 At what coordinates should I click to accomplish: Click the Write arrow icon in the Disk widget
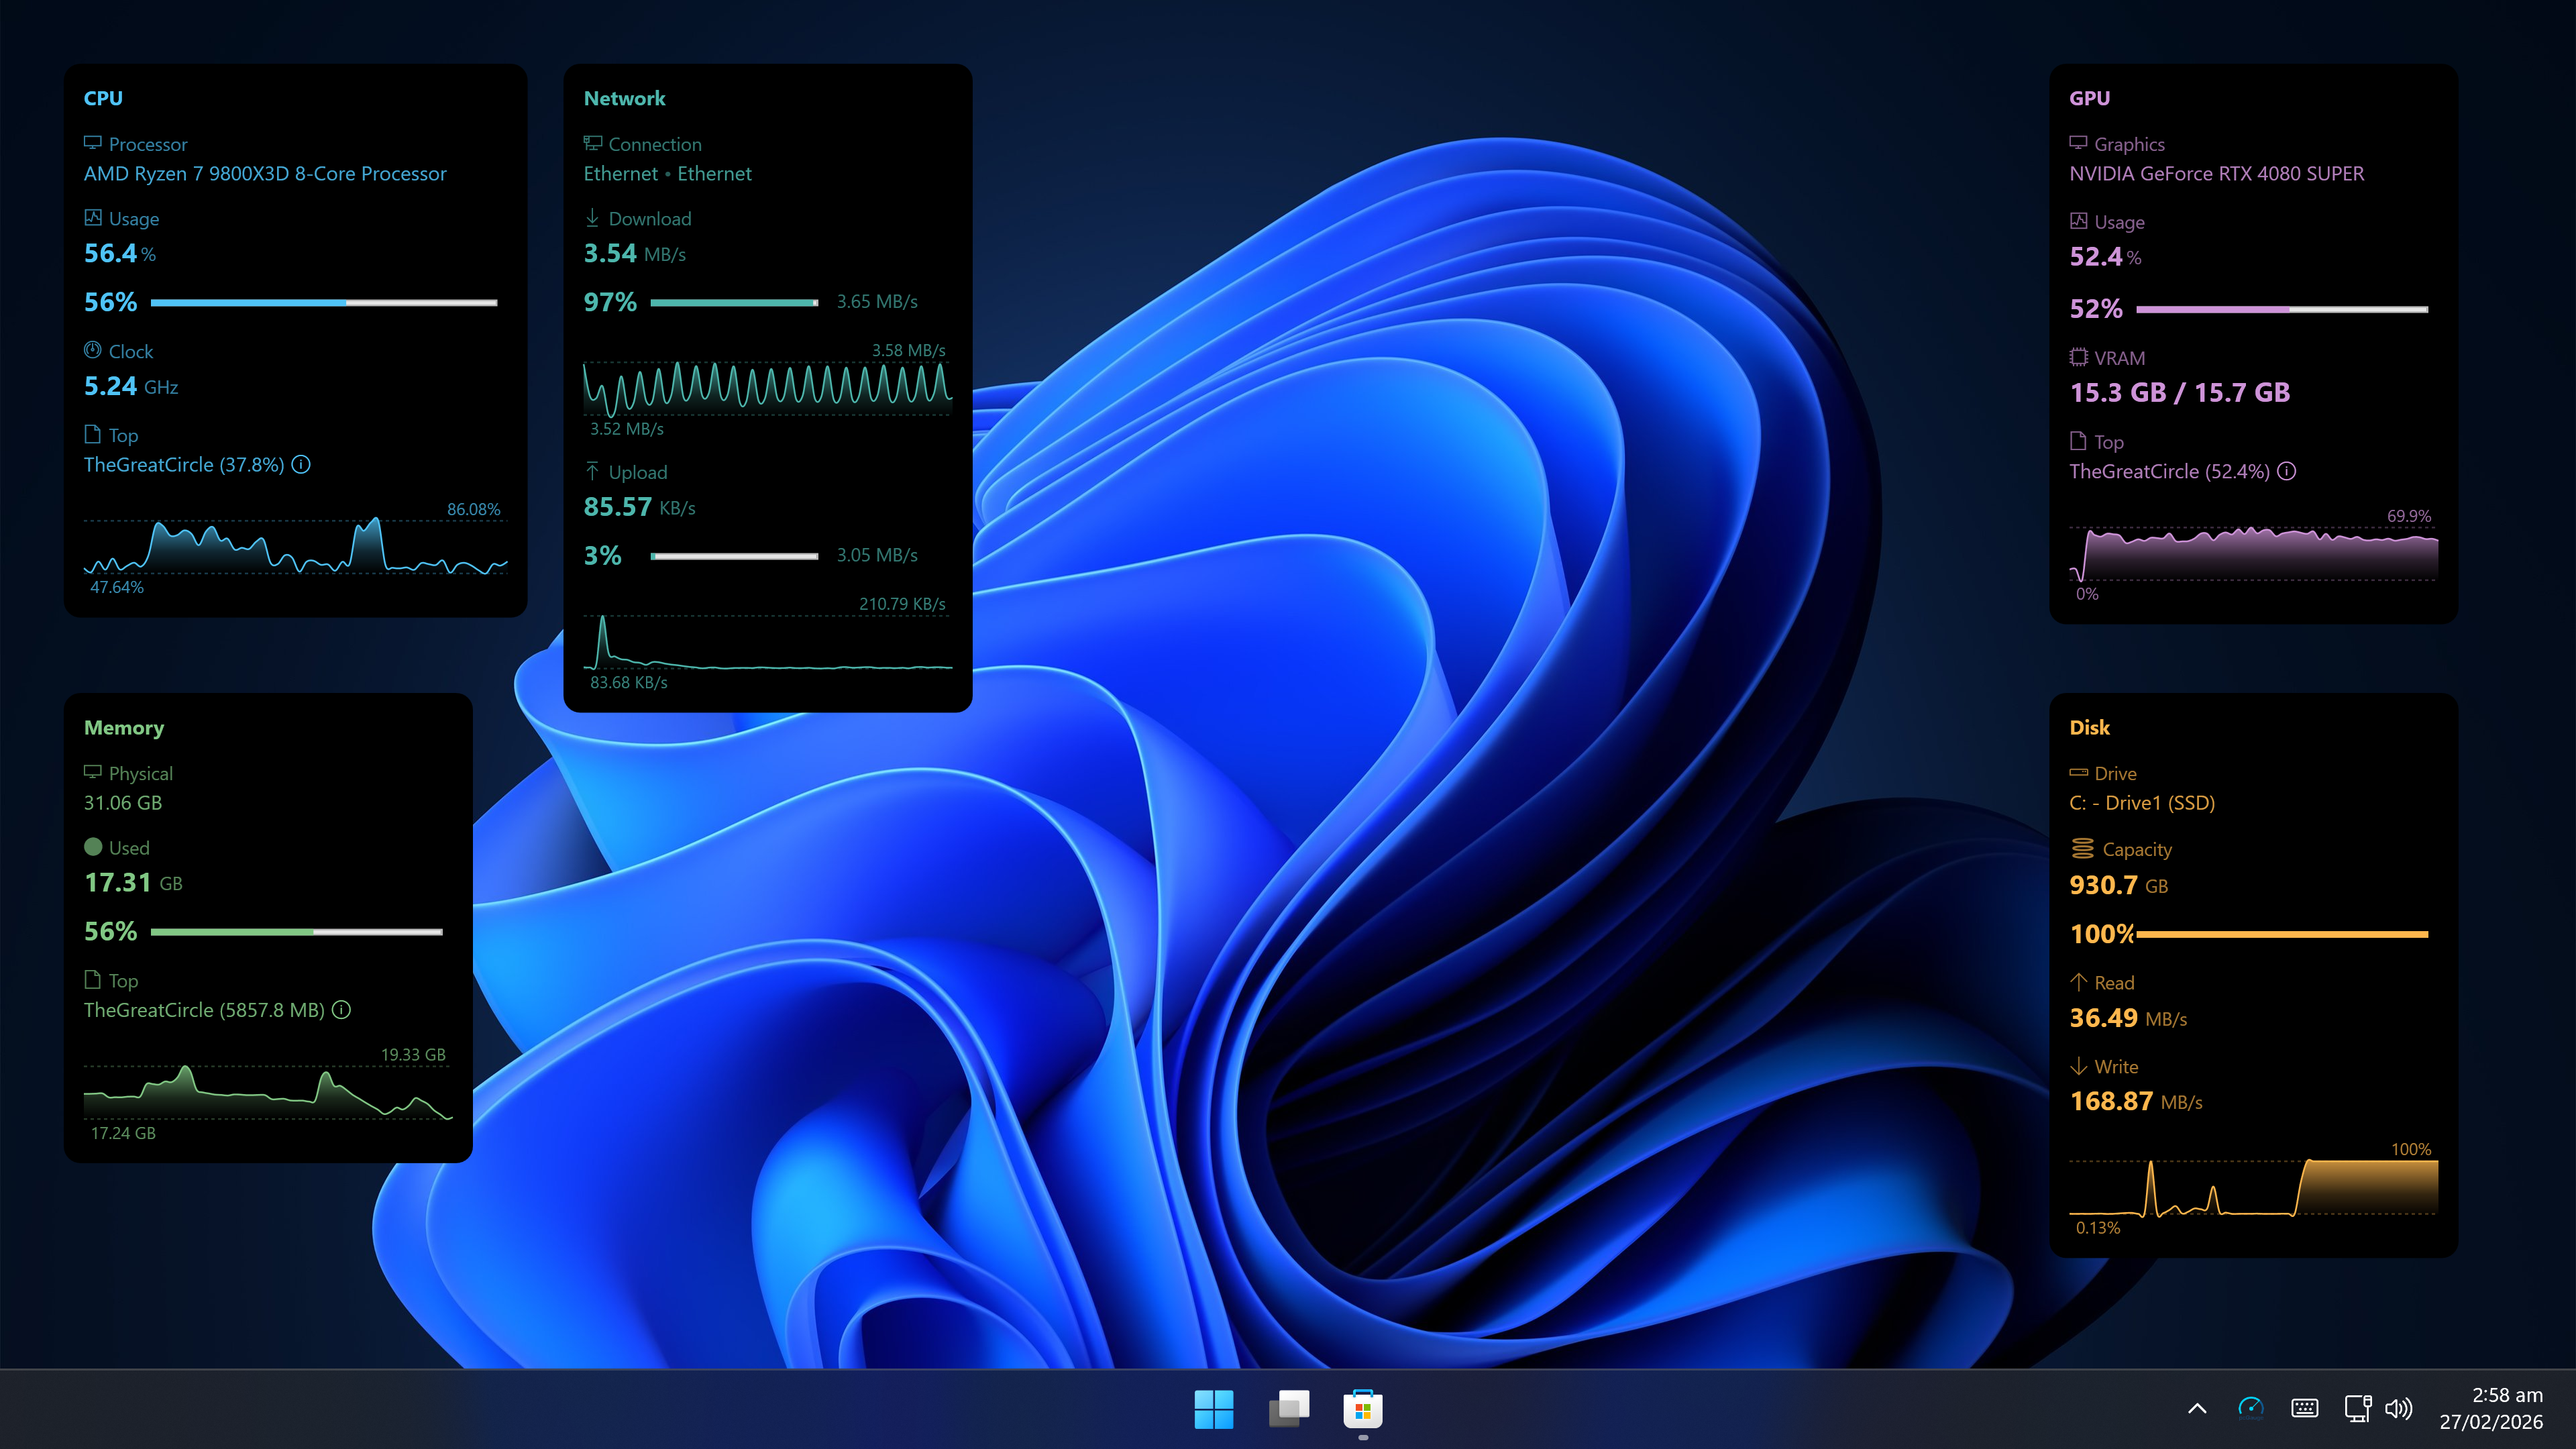2080,1066
